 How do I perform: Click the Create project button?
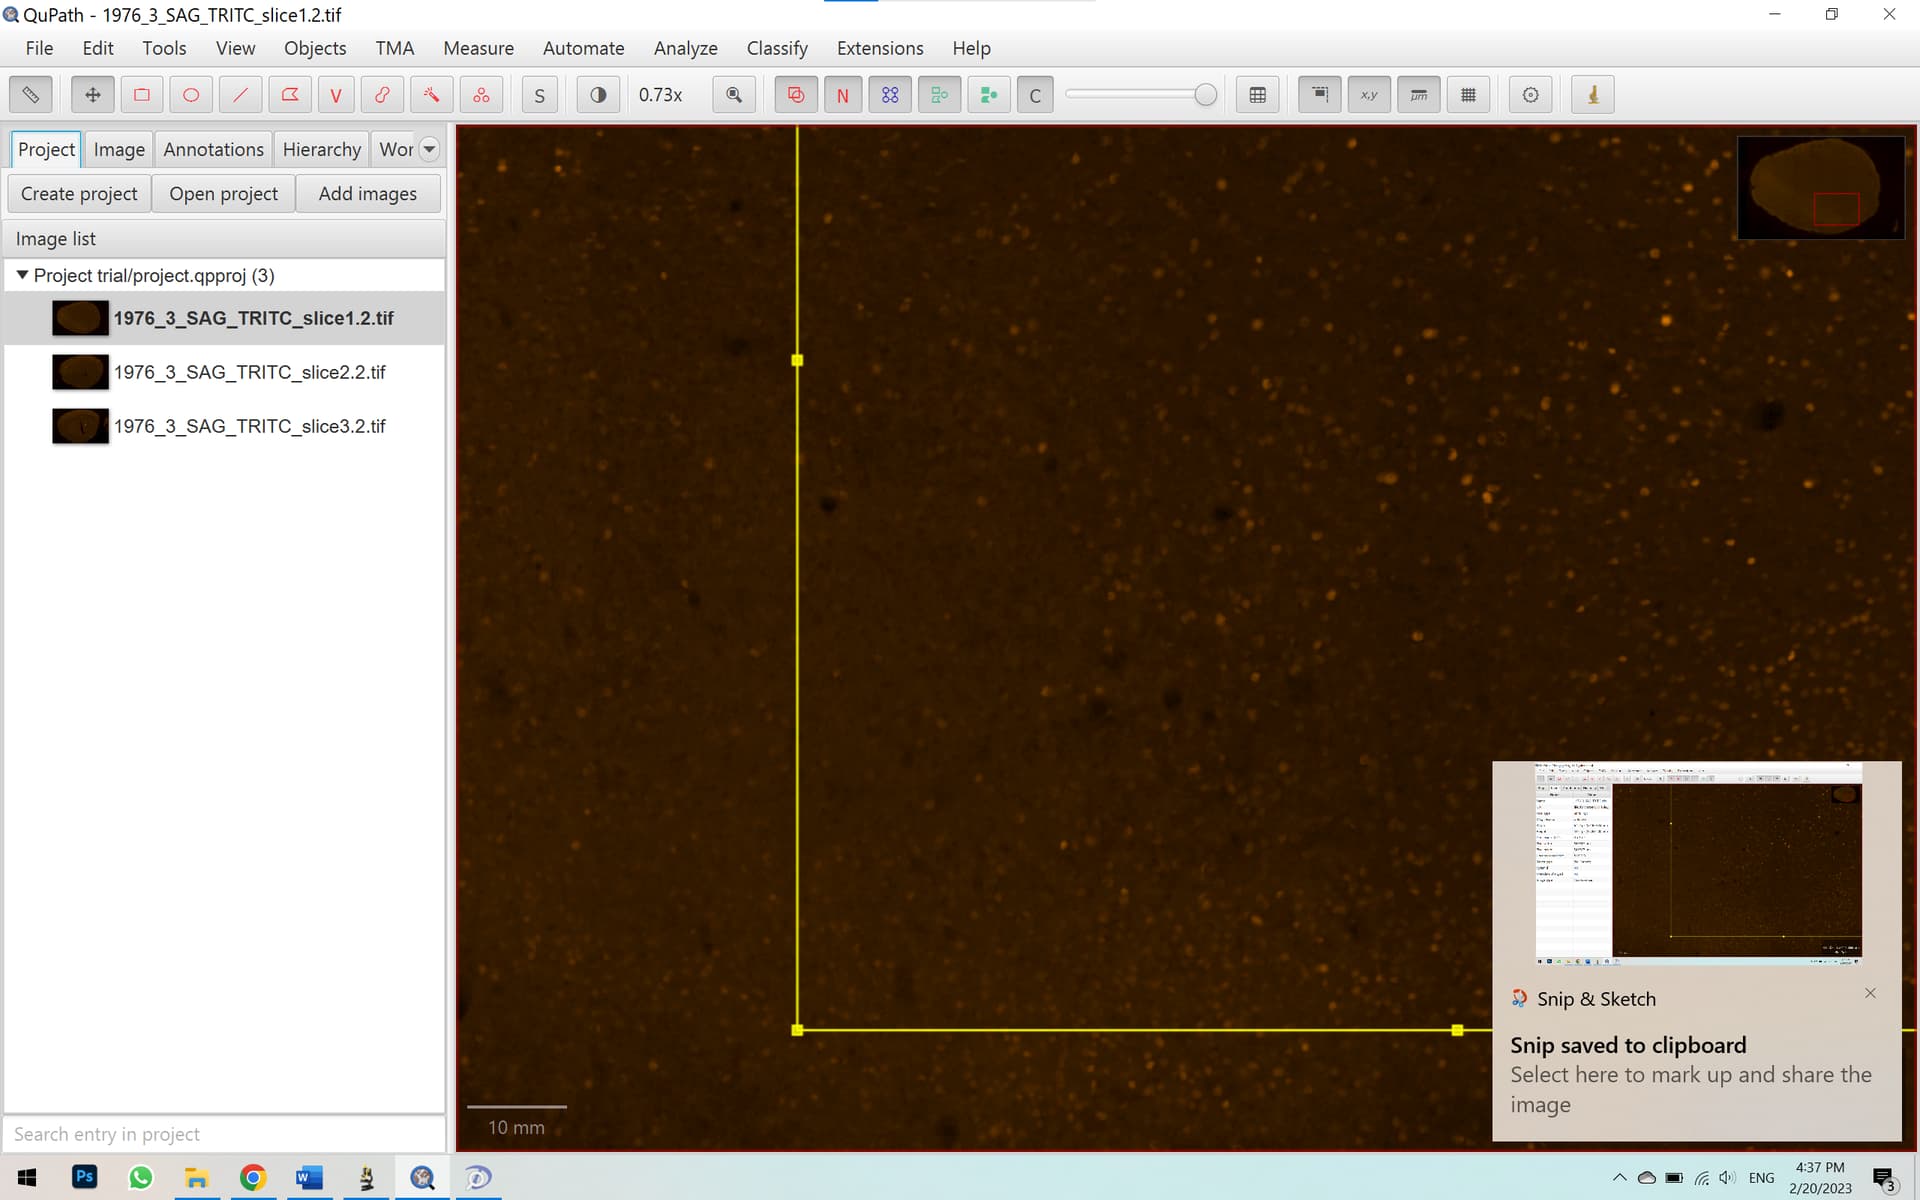[x=78, y=193]
